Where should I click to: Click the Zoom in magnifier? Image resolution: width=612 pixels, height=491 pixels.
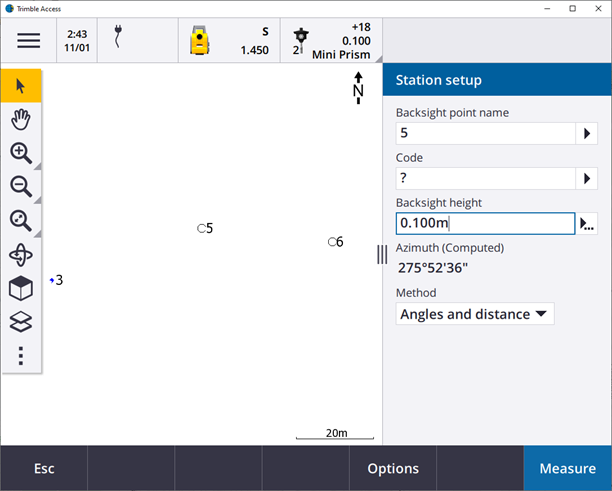tap(21, 153)
